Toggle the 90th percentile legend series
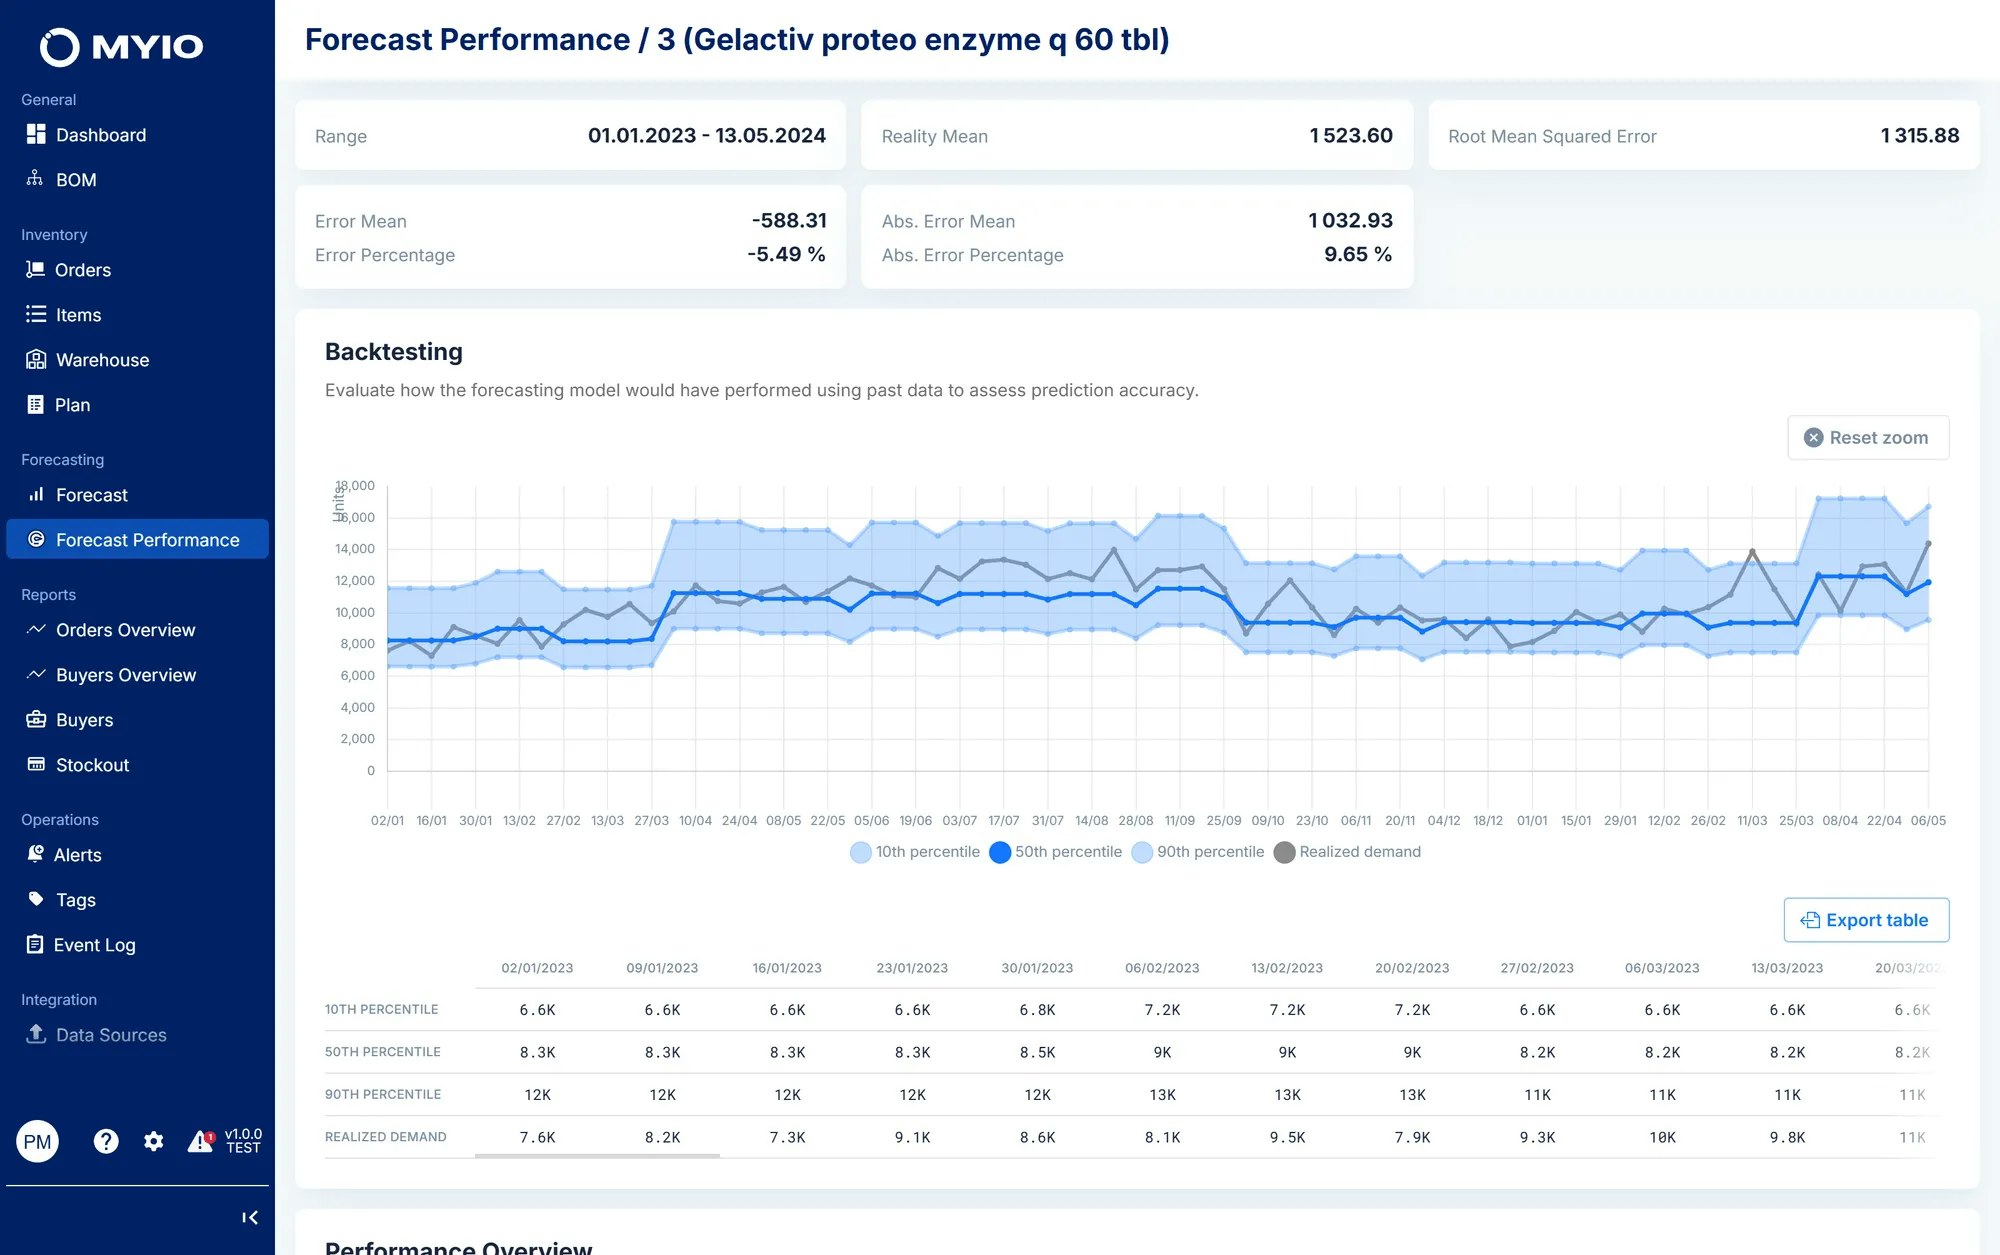2000x1255 pixels. pos(1197,852)
